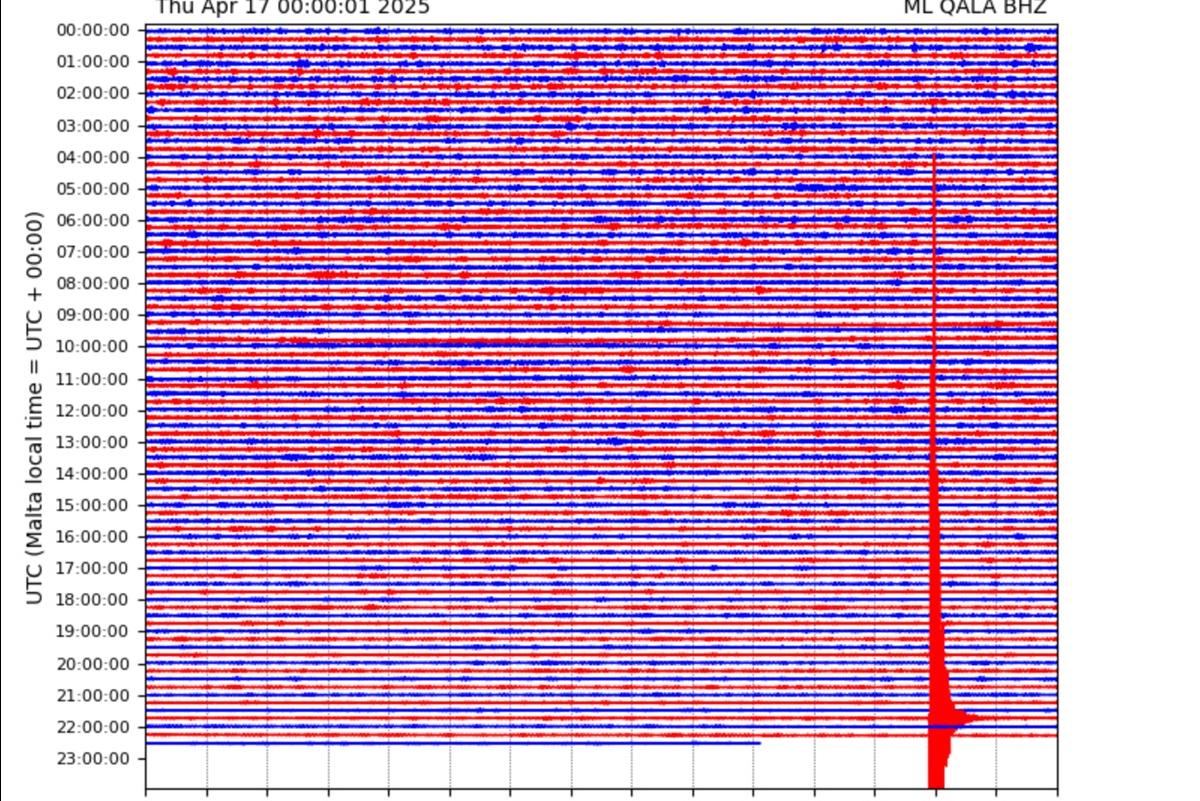Screen dimensions: 1200x801
Task: Click the 00:00:00 time axis label
Action: click(93, 30)
